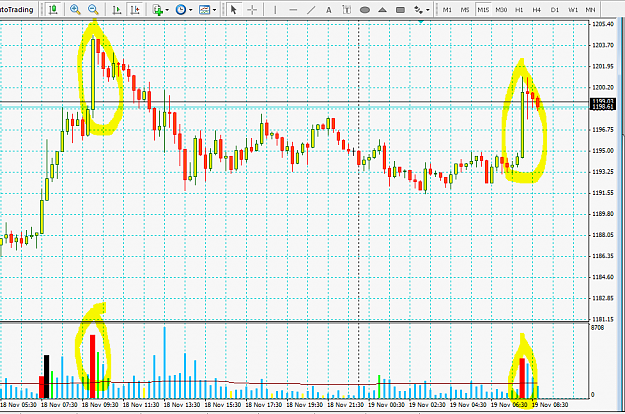625x414 pixels.
Task: Click price label 1201.95
Action: click(603, 67)
